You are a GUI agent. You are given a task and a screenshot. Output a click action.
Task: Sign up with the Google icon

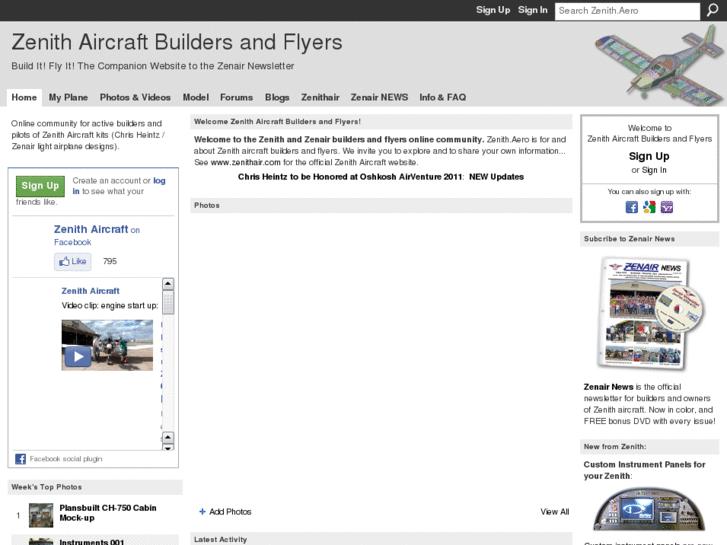[x=649, y=207]
